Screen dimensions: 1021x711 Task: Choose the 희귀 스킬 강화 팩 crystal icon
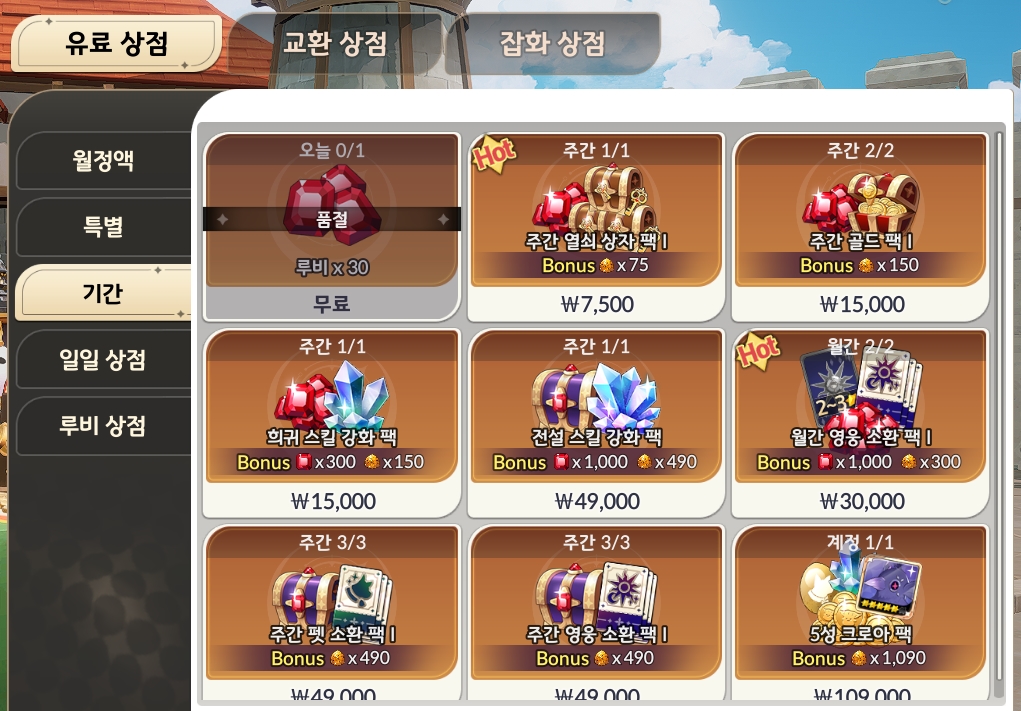coord(332,395)
